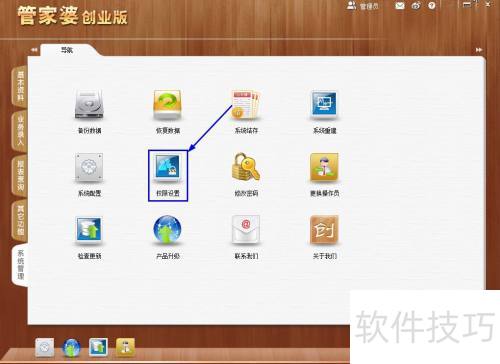Open the mail envelope icon in the title bar

pyautogui.click(x=400, y=6)
